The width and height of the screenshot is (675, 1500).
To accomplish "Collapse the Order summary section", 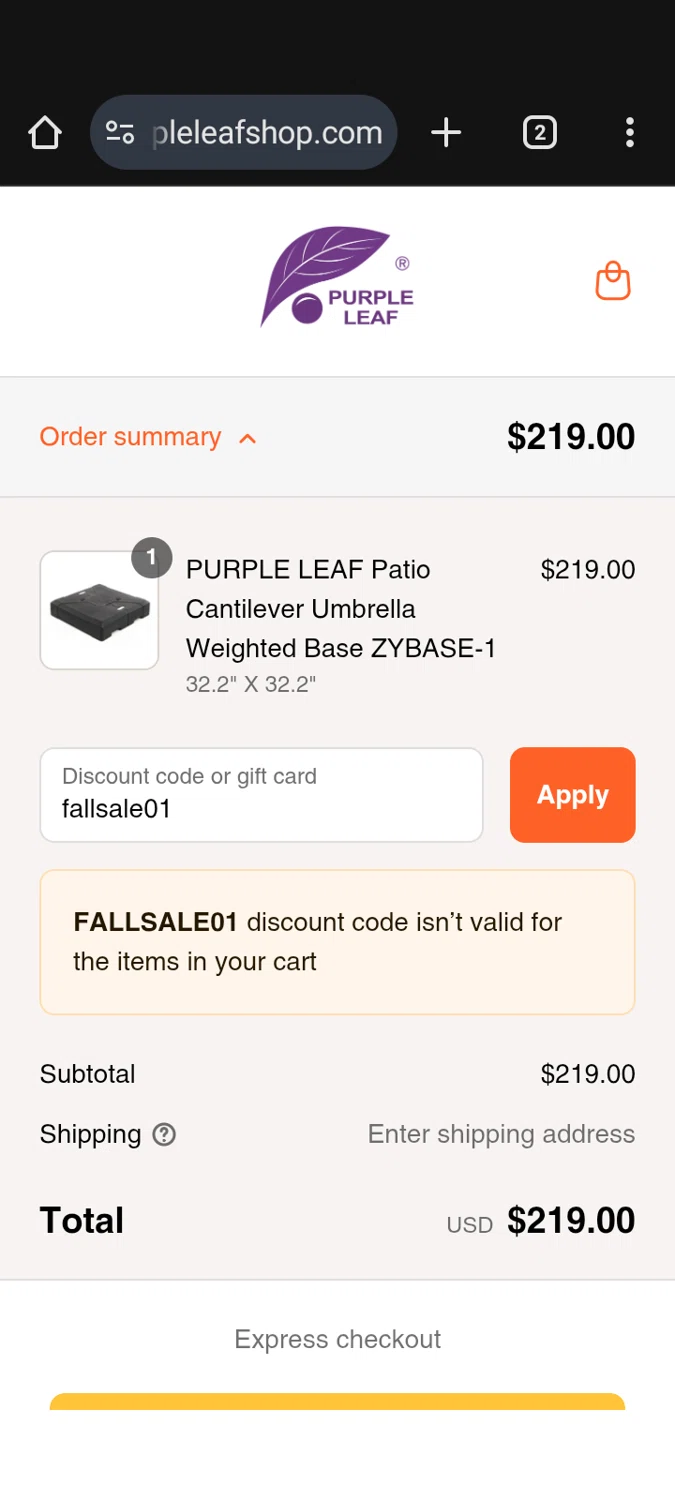I will 130,437.
